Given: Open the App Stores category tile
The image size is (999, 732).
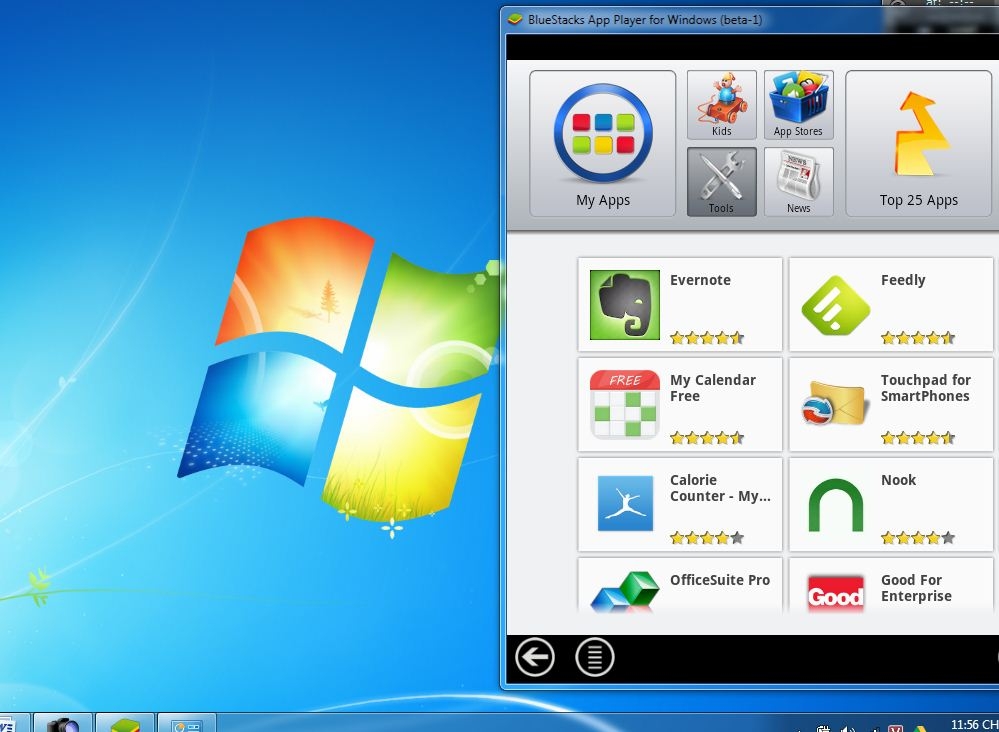Looking at the screenshot, I should click(798, 104).
